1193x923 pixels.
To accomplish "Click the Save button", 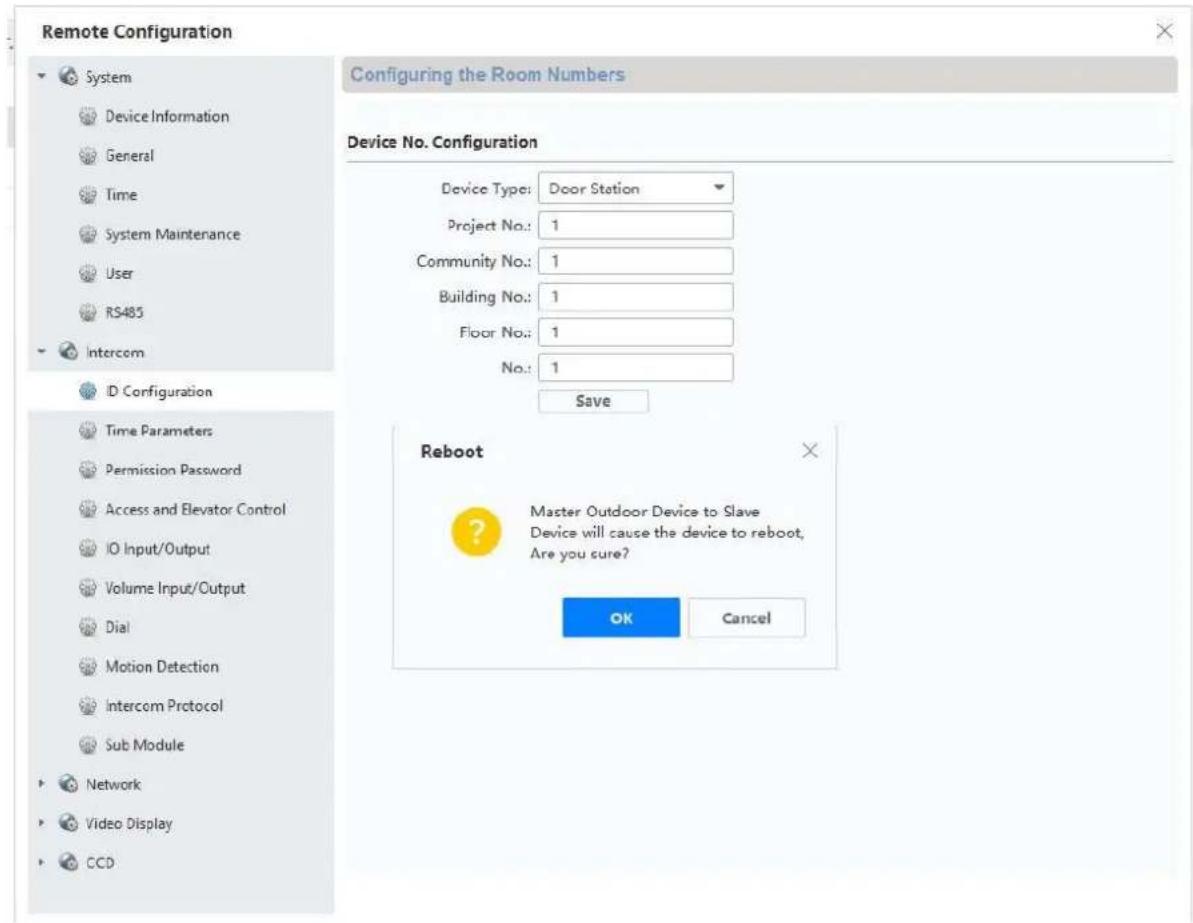I will [x=593, y=401].
